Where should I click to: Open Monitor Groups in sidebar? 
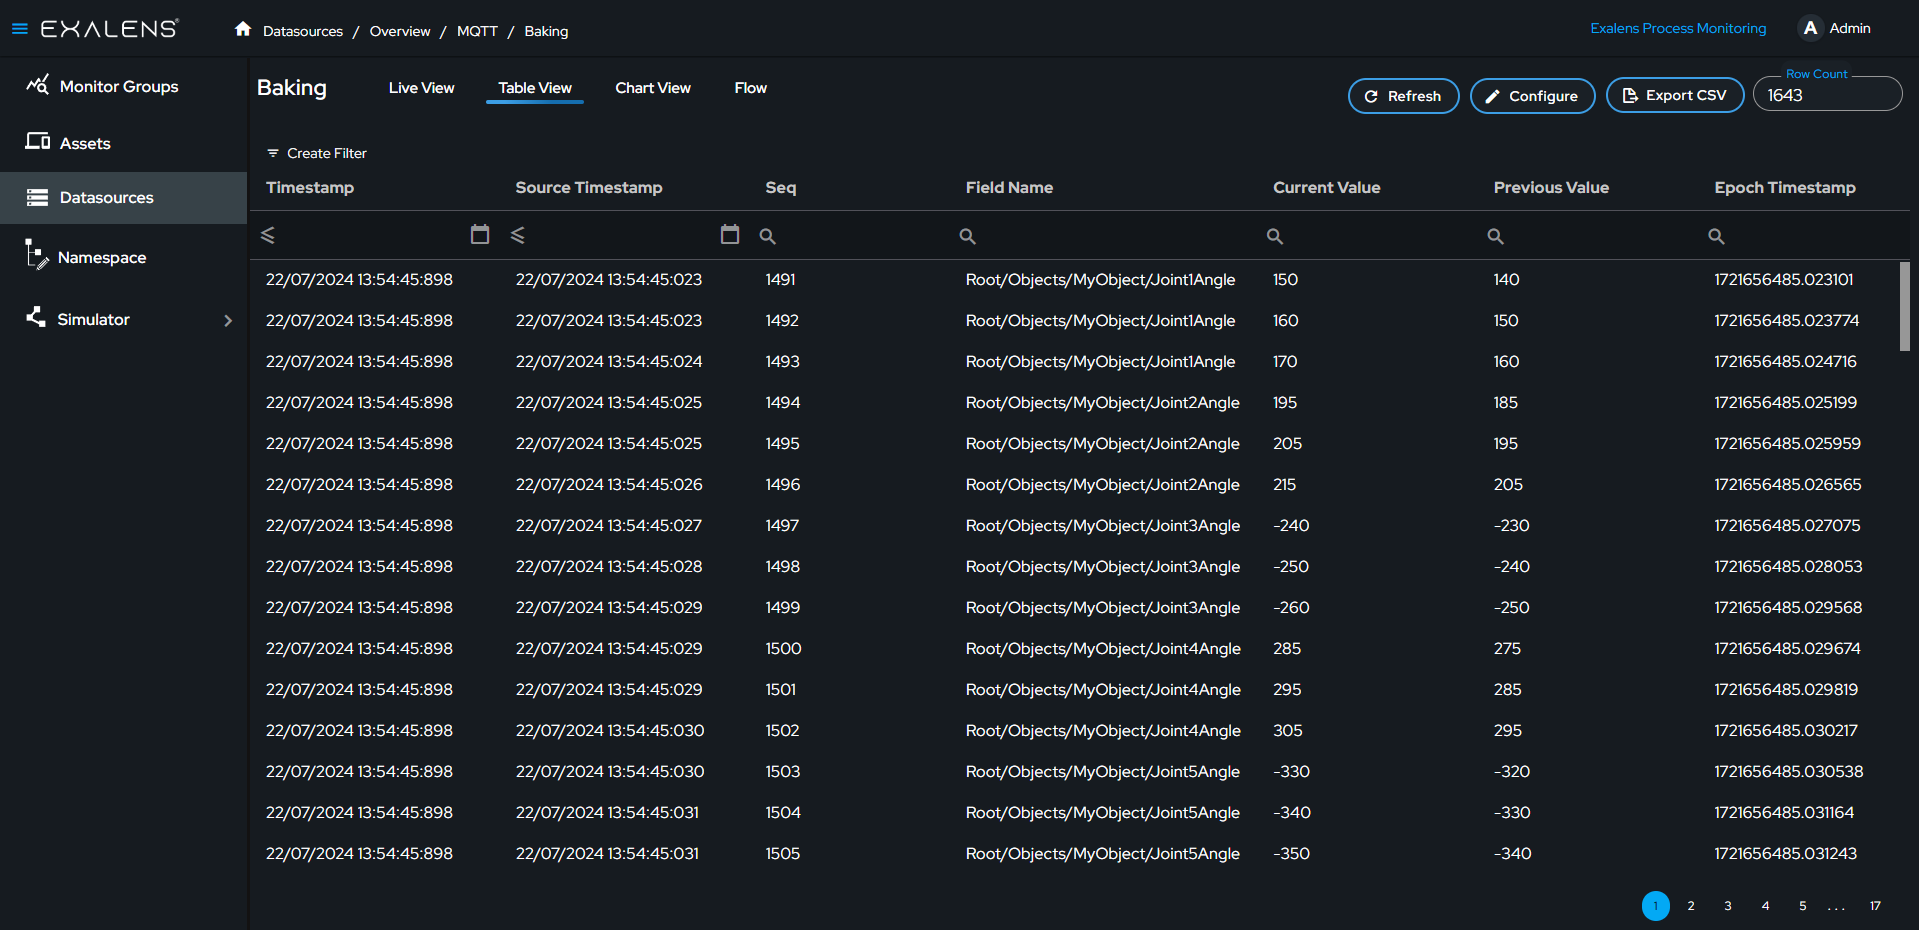(x=119, y=86)
